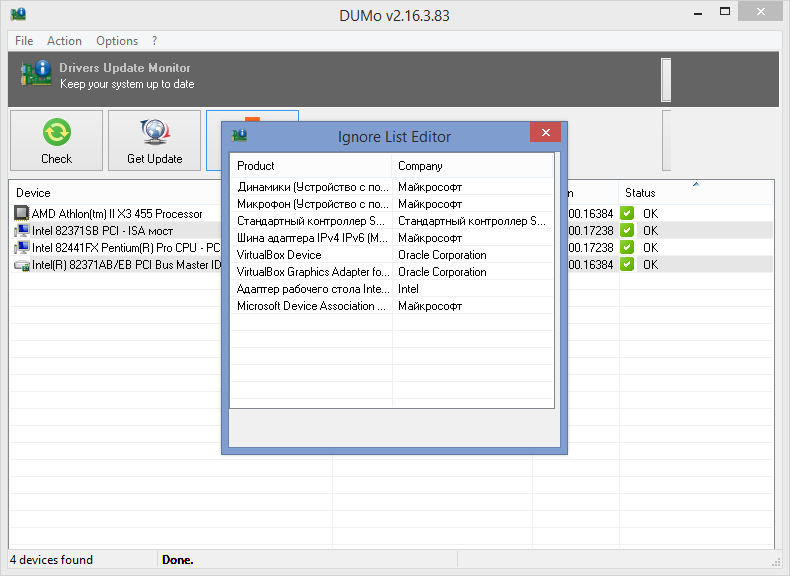
Task: Click Oracle Corporation cell for VirtualBox Graphics Adapter
Action: pyautogui.click(x=442, y=272)
